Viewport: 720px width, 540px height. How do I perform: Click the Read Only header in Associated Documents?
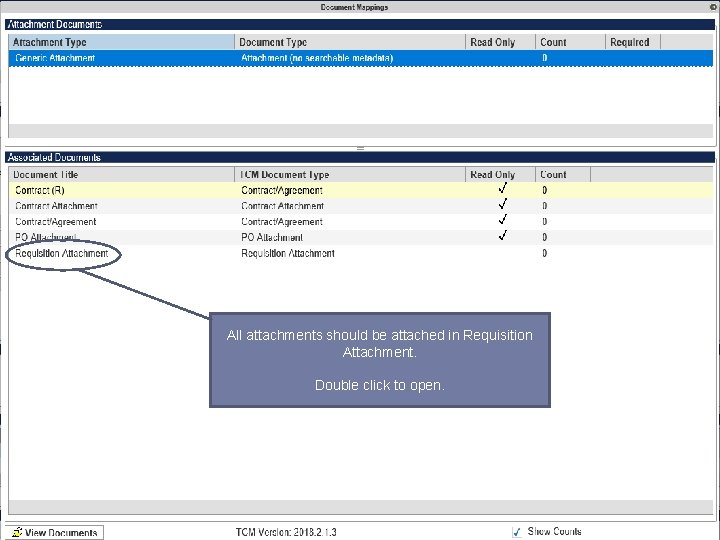pos(501,174)
